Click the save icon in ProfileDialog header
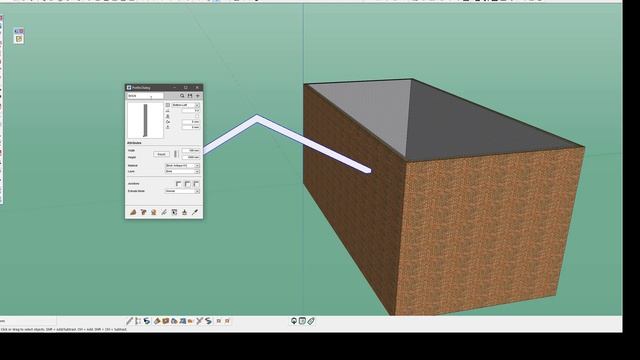The width and height of the screenshot is (640, 360). point(190,96)
